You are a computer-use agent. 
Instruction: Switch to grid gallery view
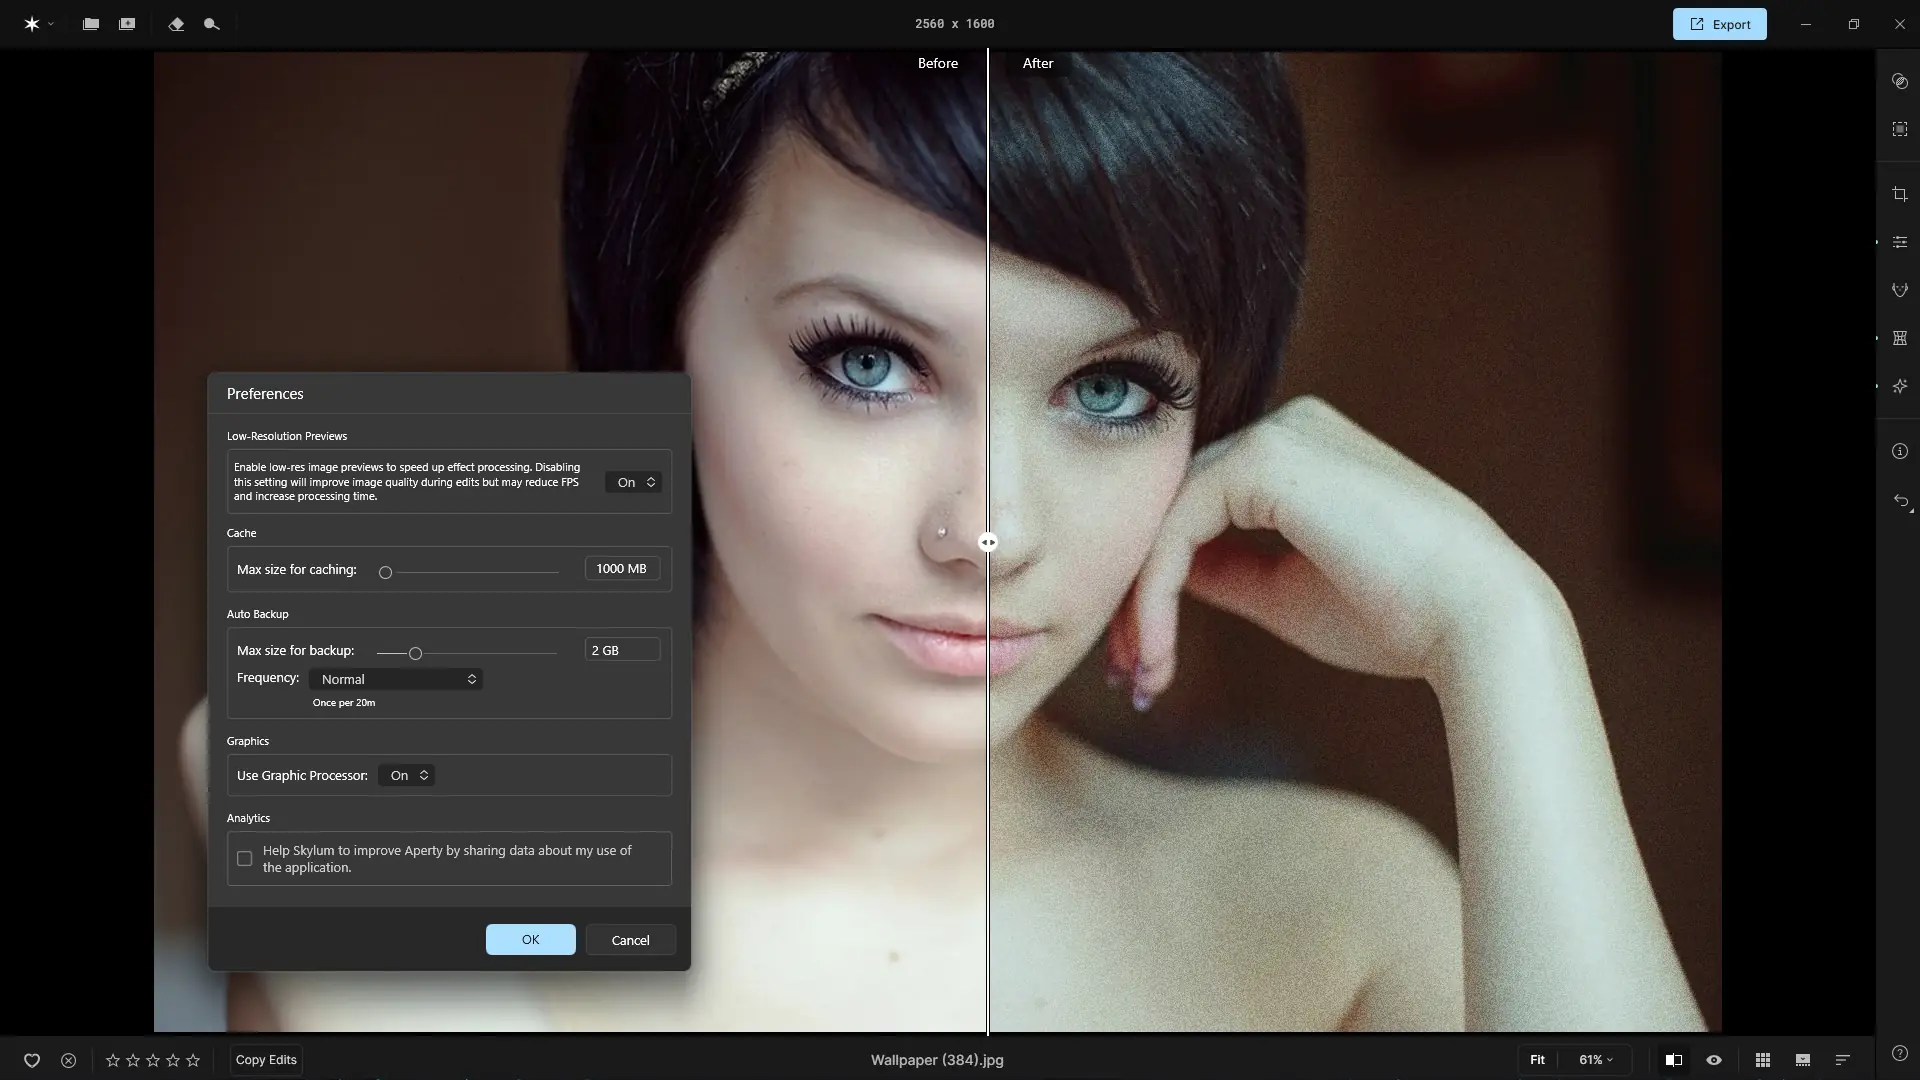point(1764,1060)
